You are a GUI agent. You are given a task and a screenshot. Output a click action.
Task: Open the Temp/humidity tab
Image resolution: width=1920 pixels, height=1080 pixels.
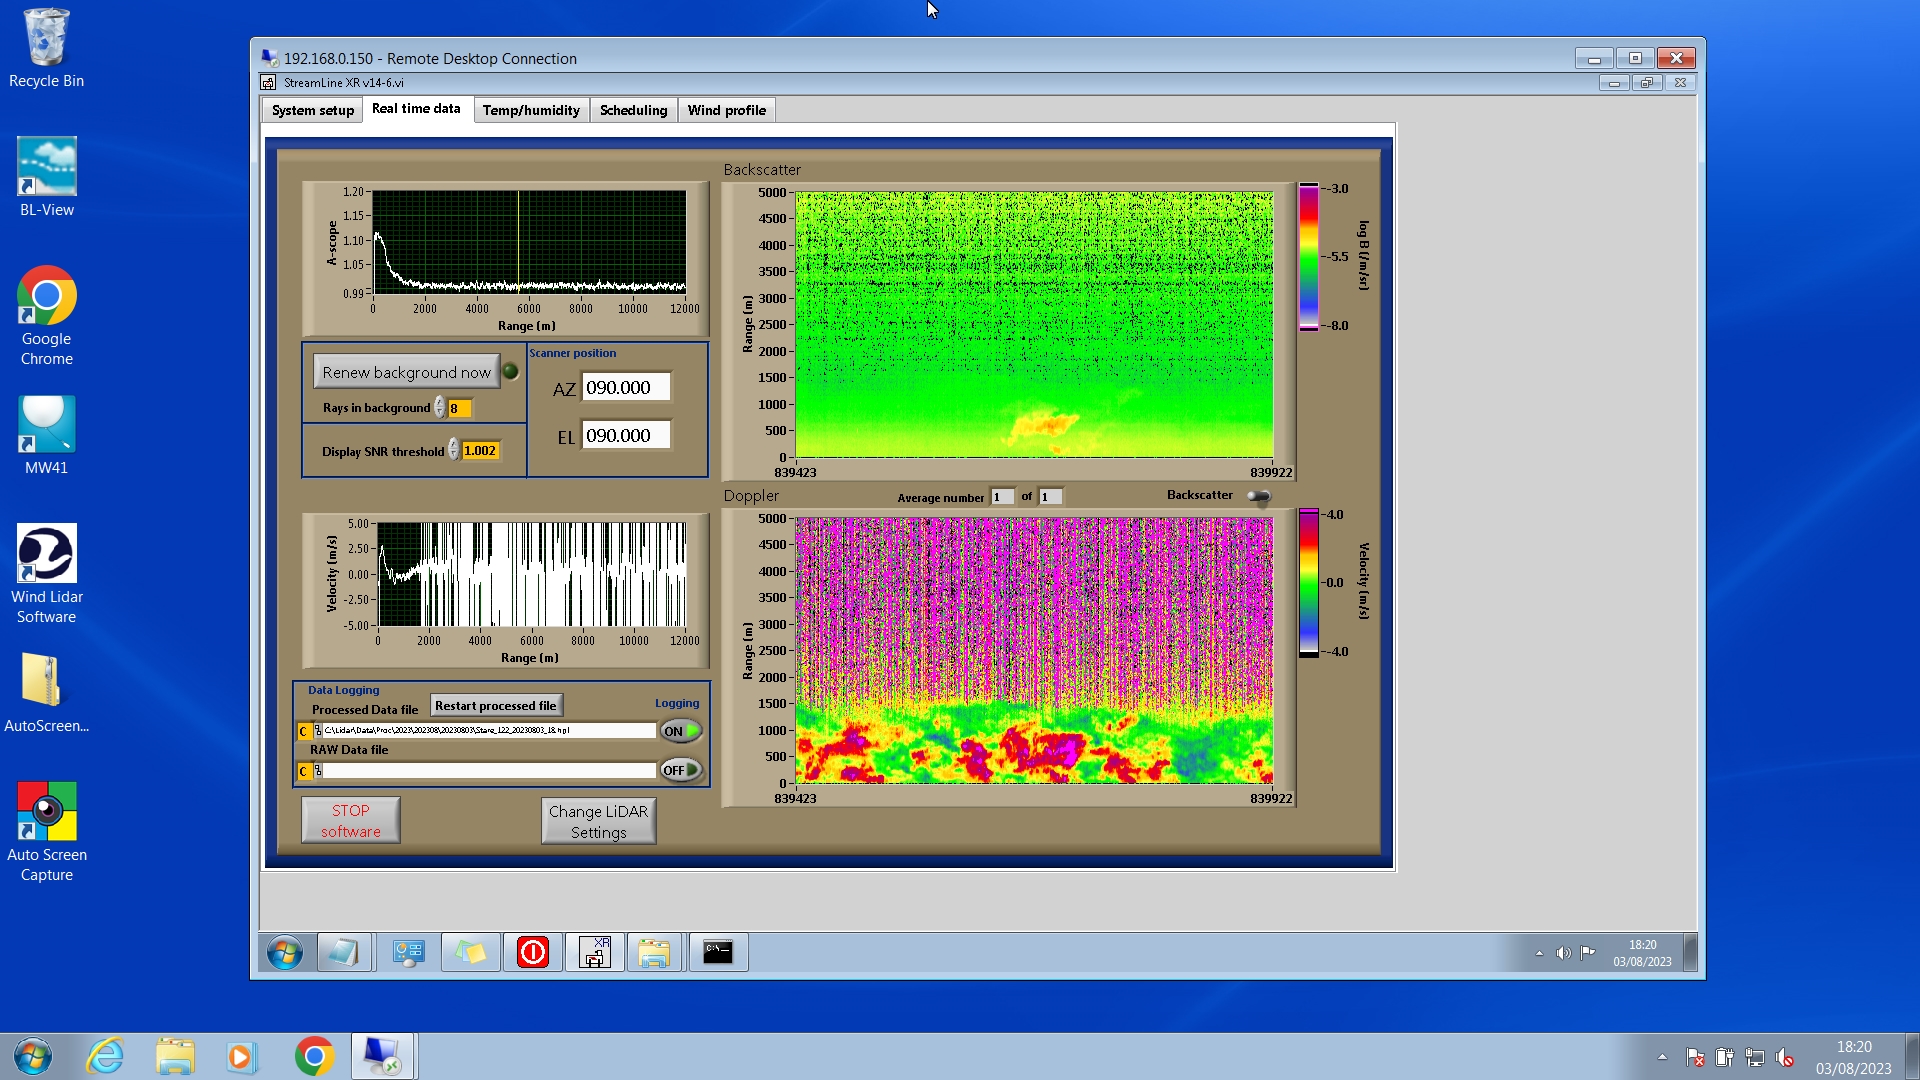[530, 110]
